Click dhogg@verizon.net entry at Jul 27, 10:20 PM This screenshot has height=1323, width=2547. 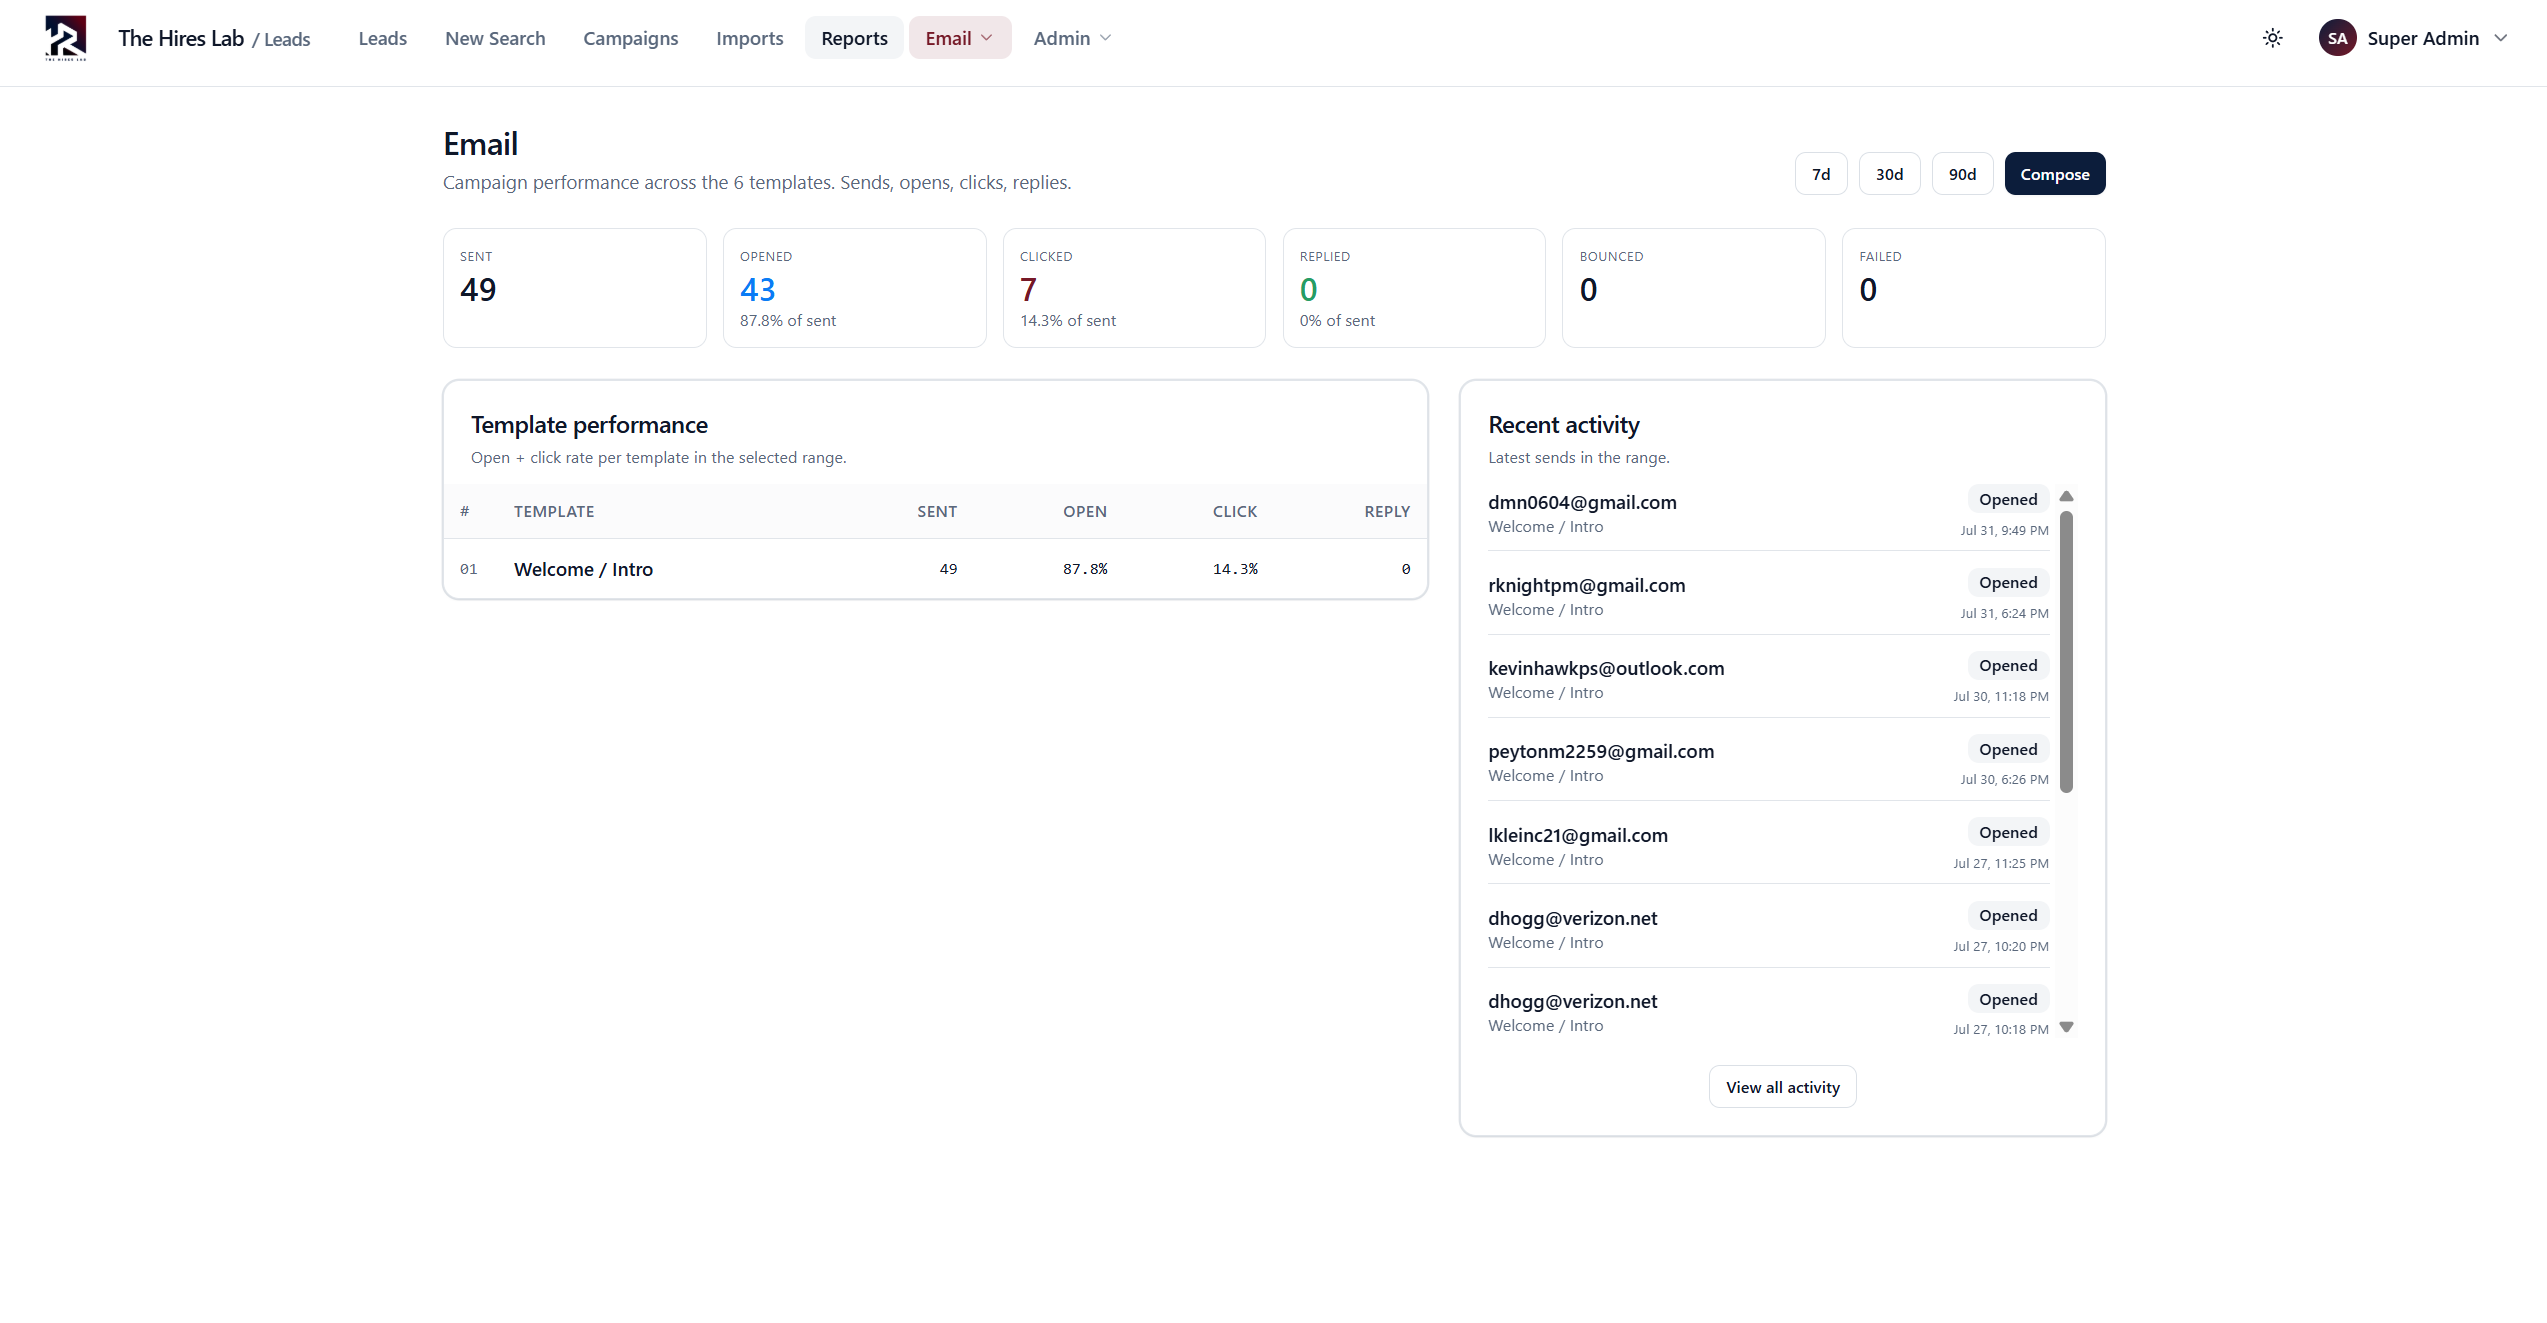(1768, 929)
